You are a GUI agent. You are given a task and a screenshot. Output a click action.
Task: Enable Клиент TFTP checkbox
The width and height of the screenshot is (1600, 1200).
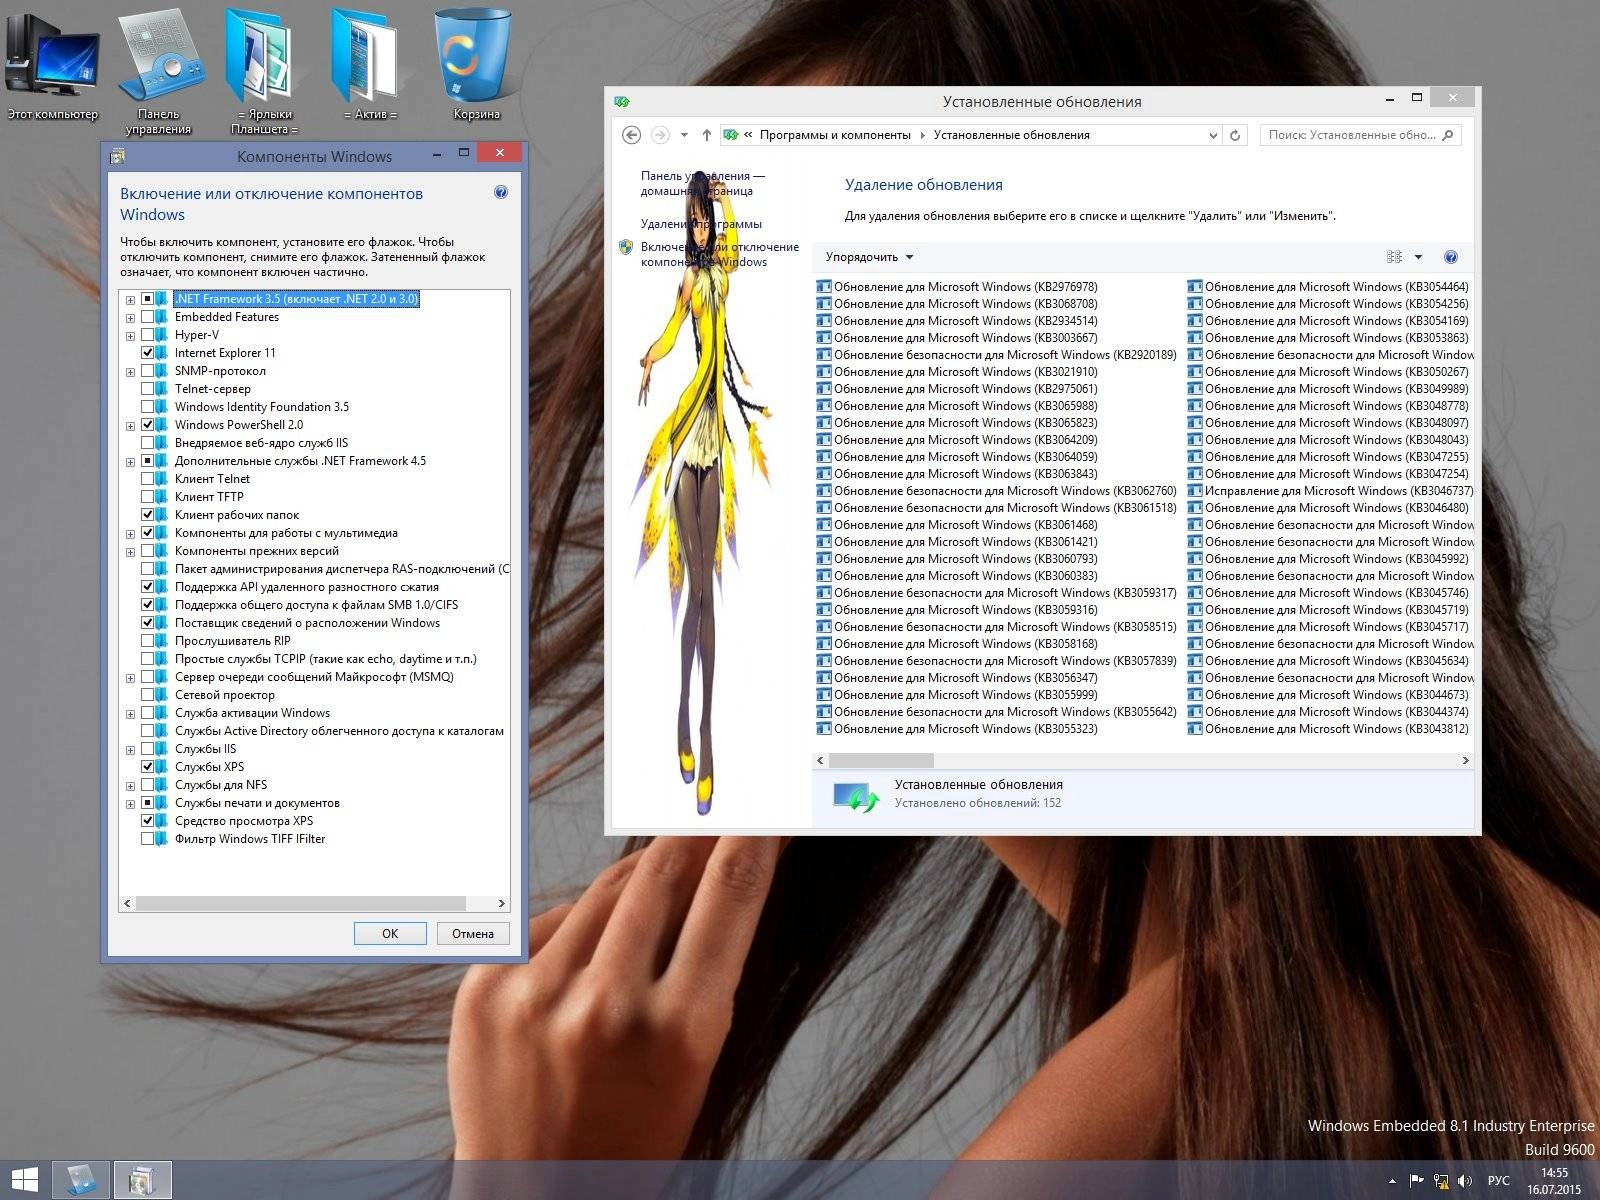(148, 497)
